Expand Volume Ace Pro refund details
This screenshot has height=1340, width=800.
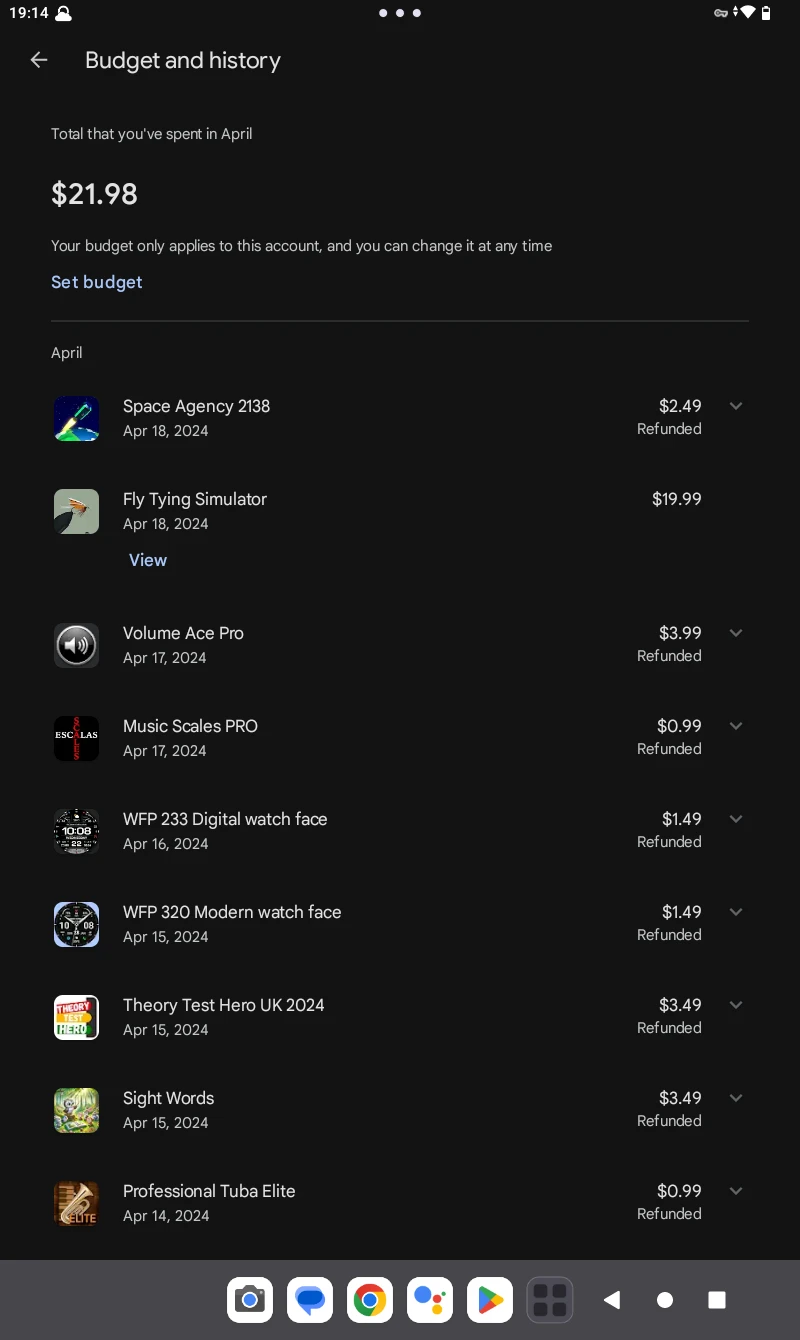[x=736, y=633]
